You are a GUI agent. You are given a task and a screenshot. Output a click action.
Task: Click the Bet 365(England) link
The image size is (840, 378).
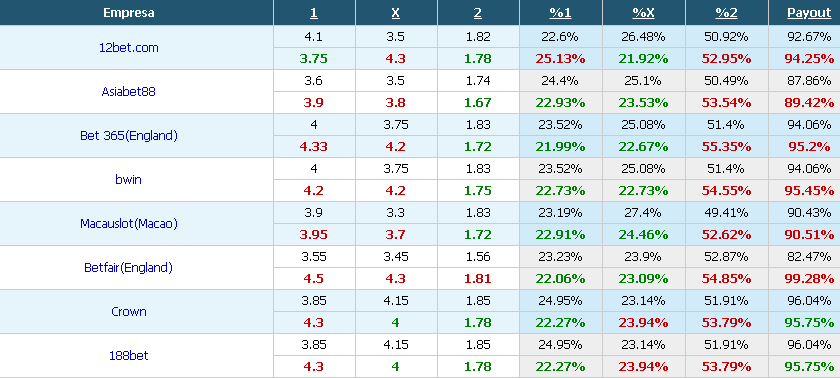[129, 135]
